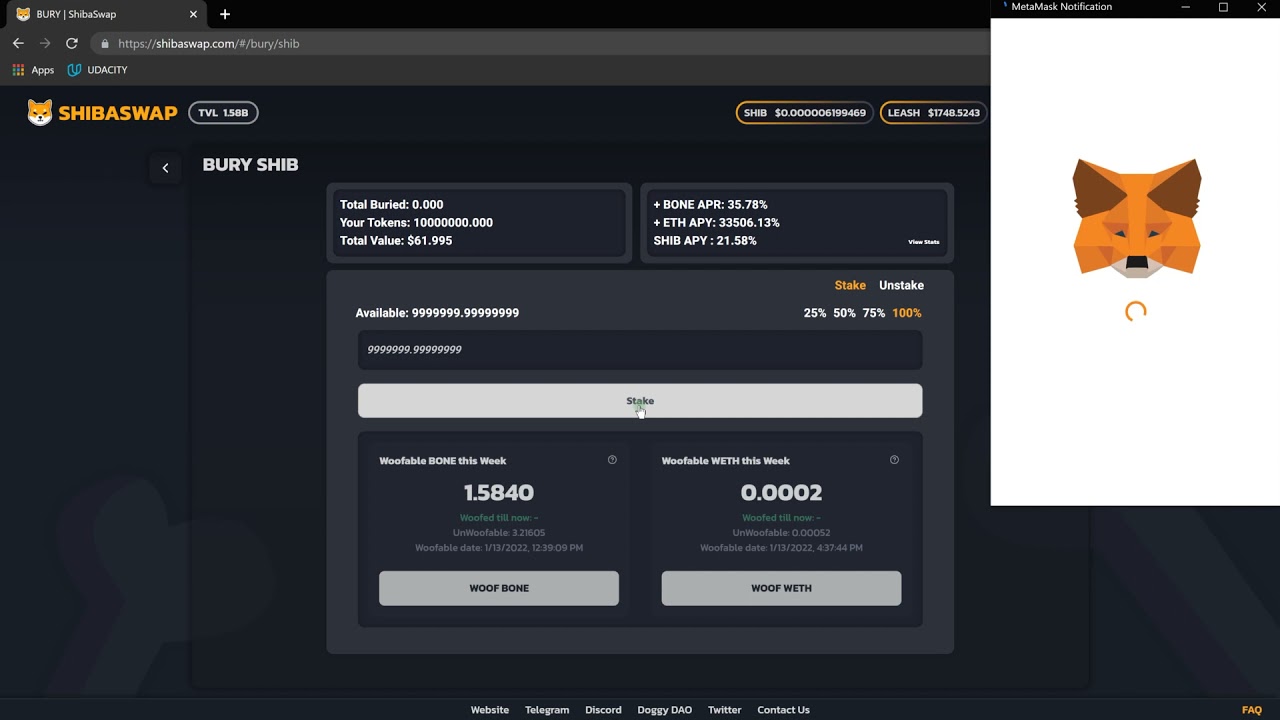The width and height of the screenshot is (1280, 720).
Task: Click the SHIB price badge
Action: point(805,113)
